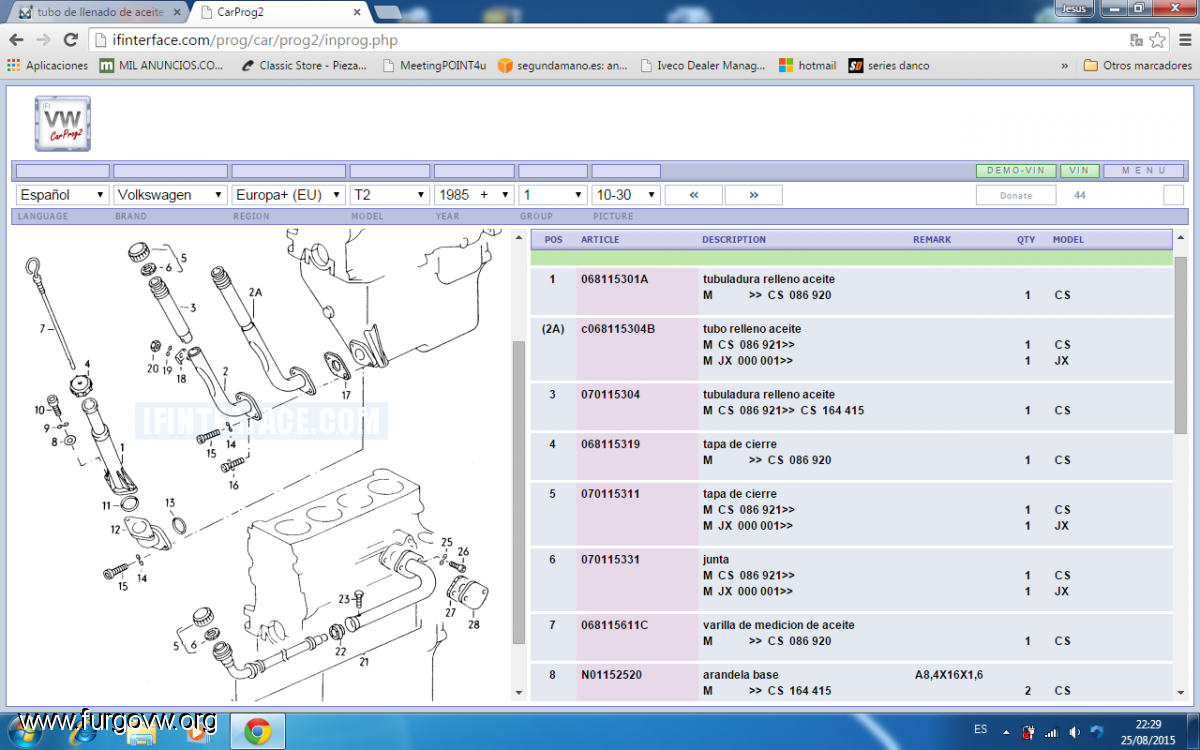Viewport: 1200px width, 750px height.
Task: Click the VIN button
Action: (1079, 171)
